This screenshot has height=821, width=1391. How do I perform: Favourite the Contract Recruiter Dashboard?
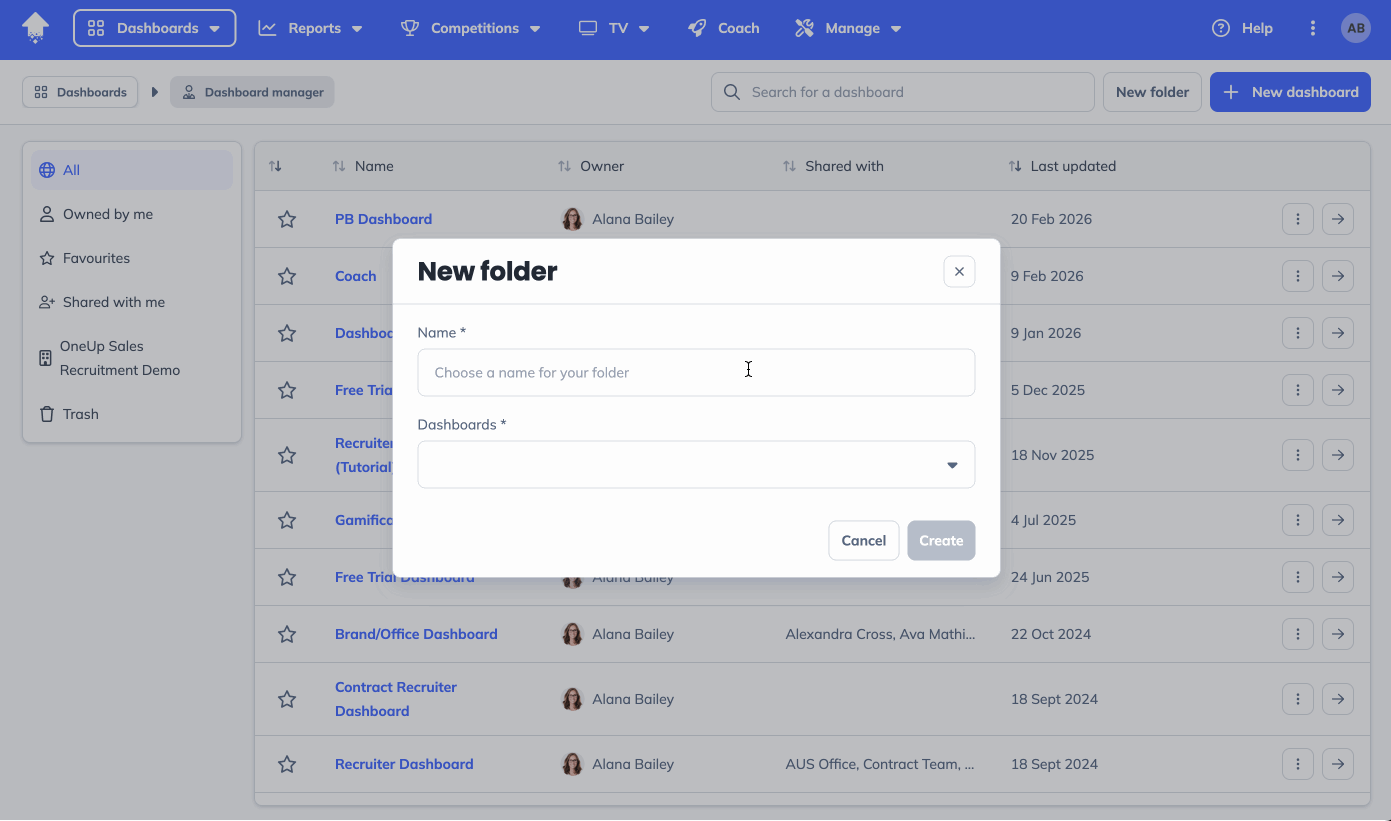coord(287,699)
